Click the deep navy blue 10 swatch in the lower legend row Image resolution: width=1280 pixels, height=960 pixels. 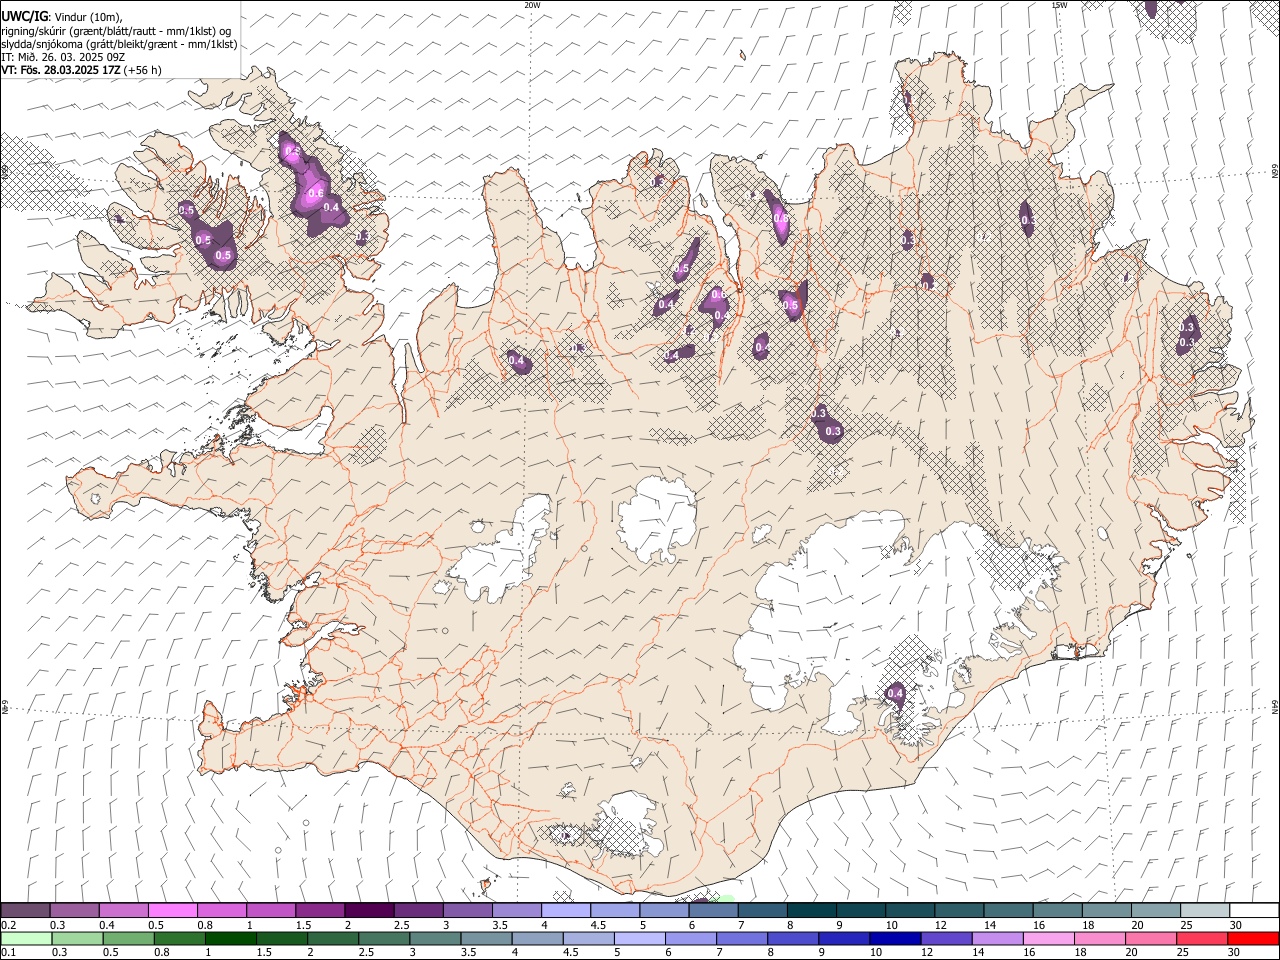(894, 939)
